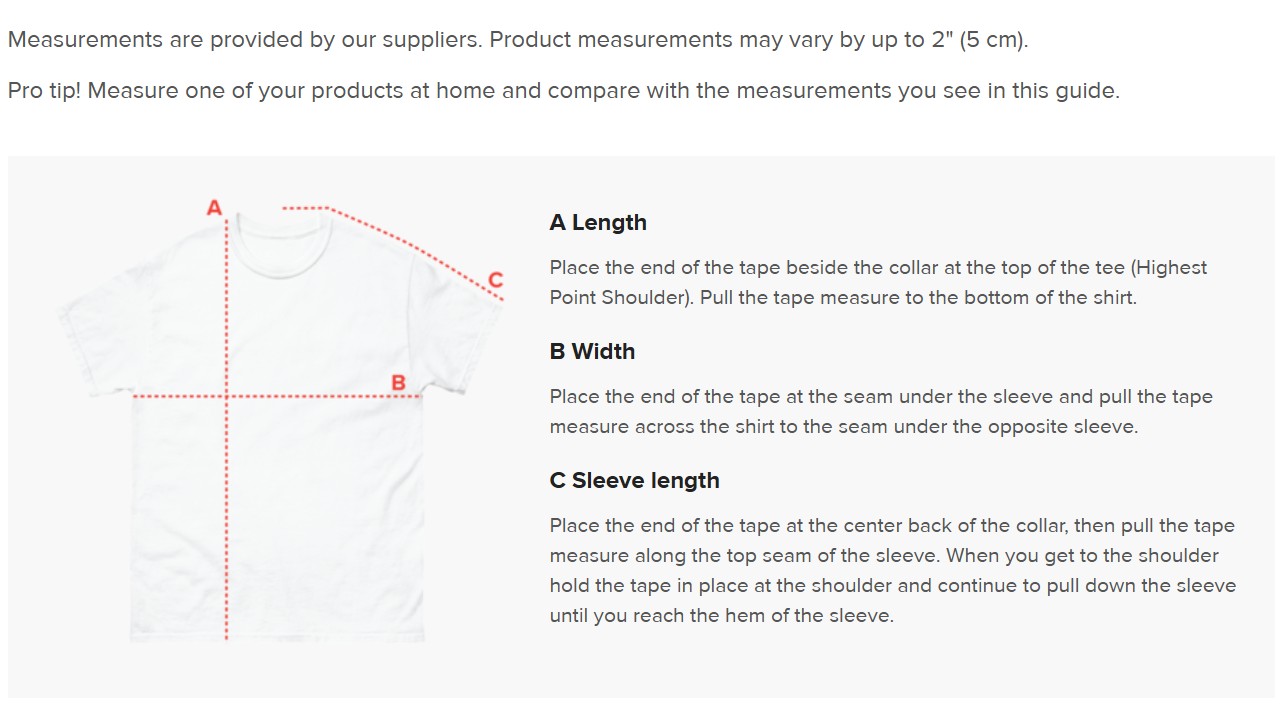The image size is (1282, 705).
Task: Click the red letter B marker on diagram
Action: pos(398,382)
